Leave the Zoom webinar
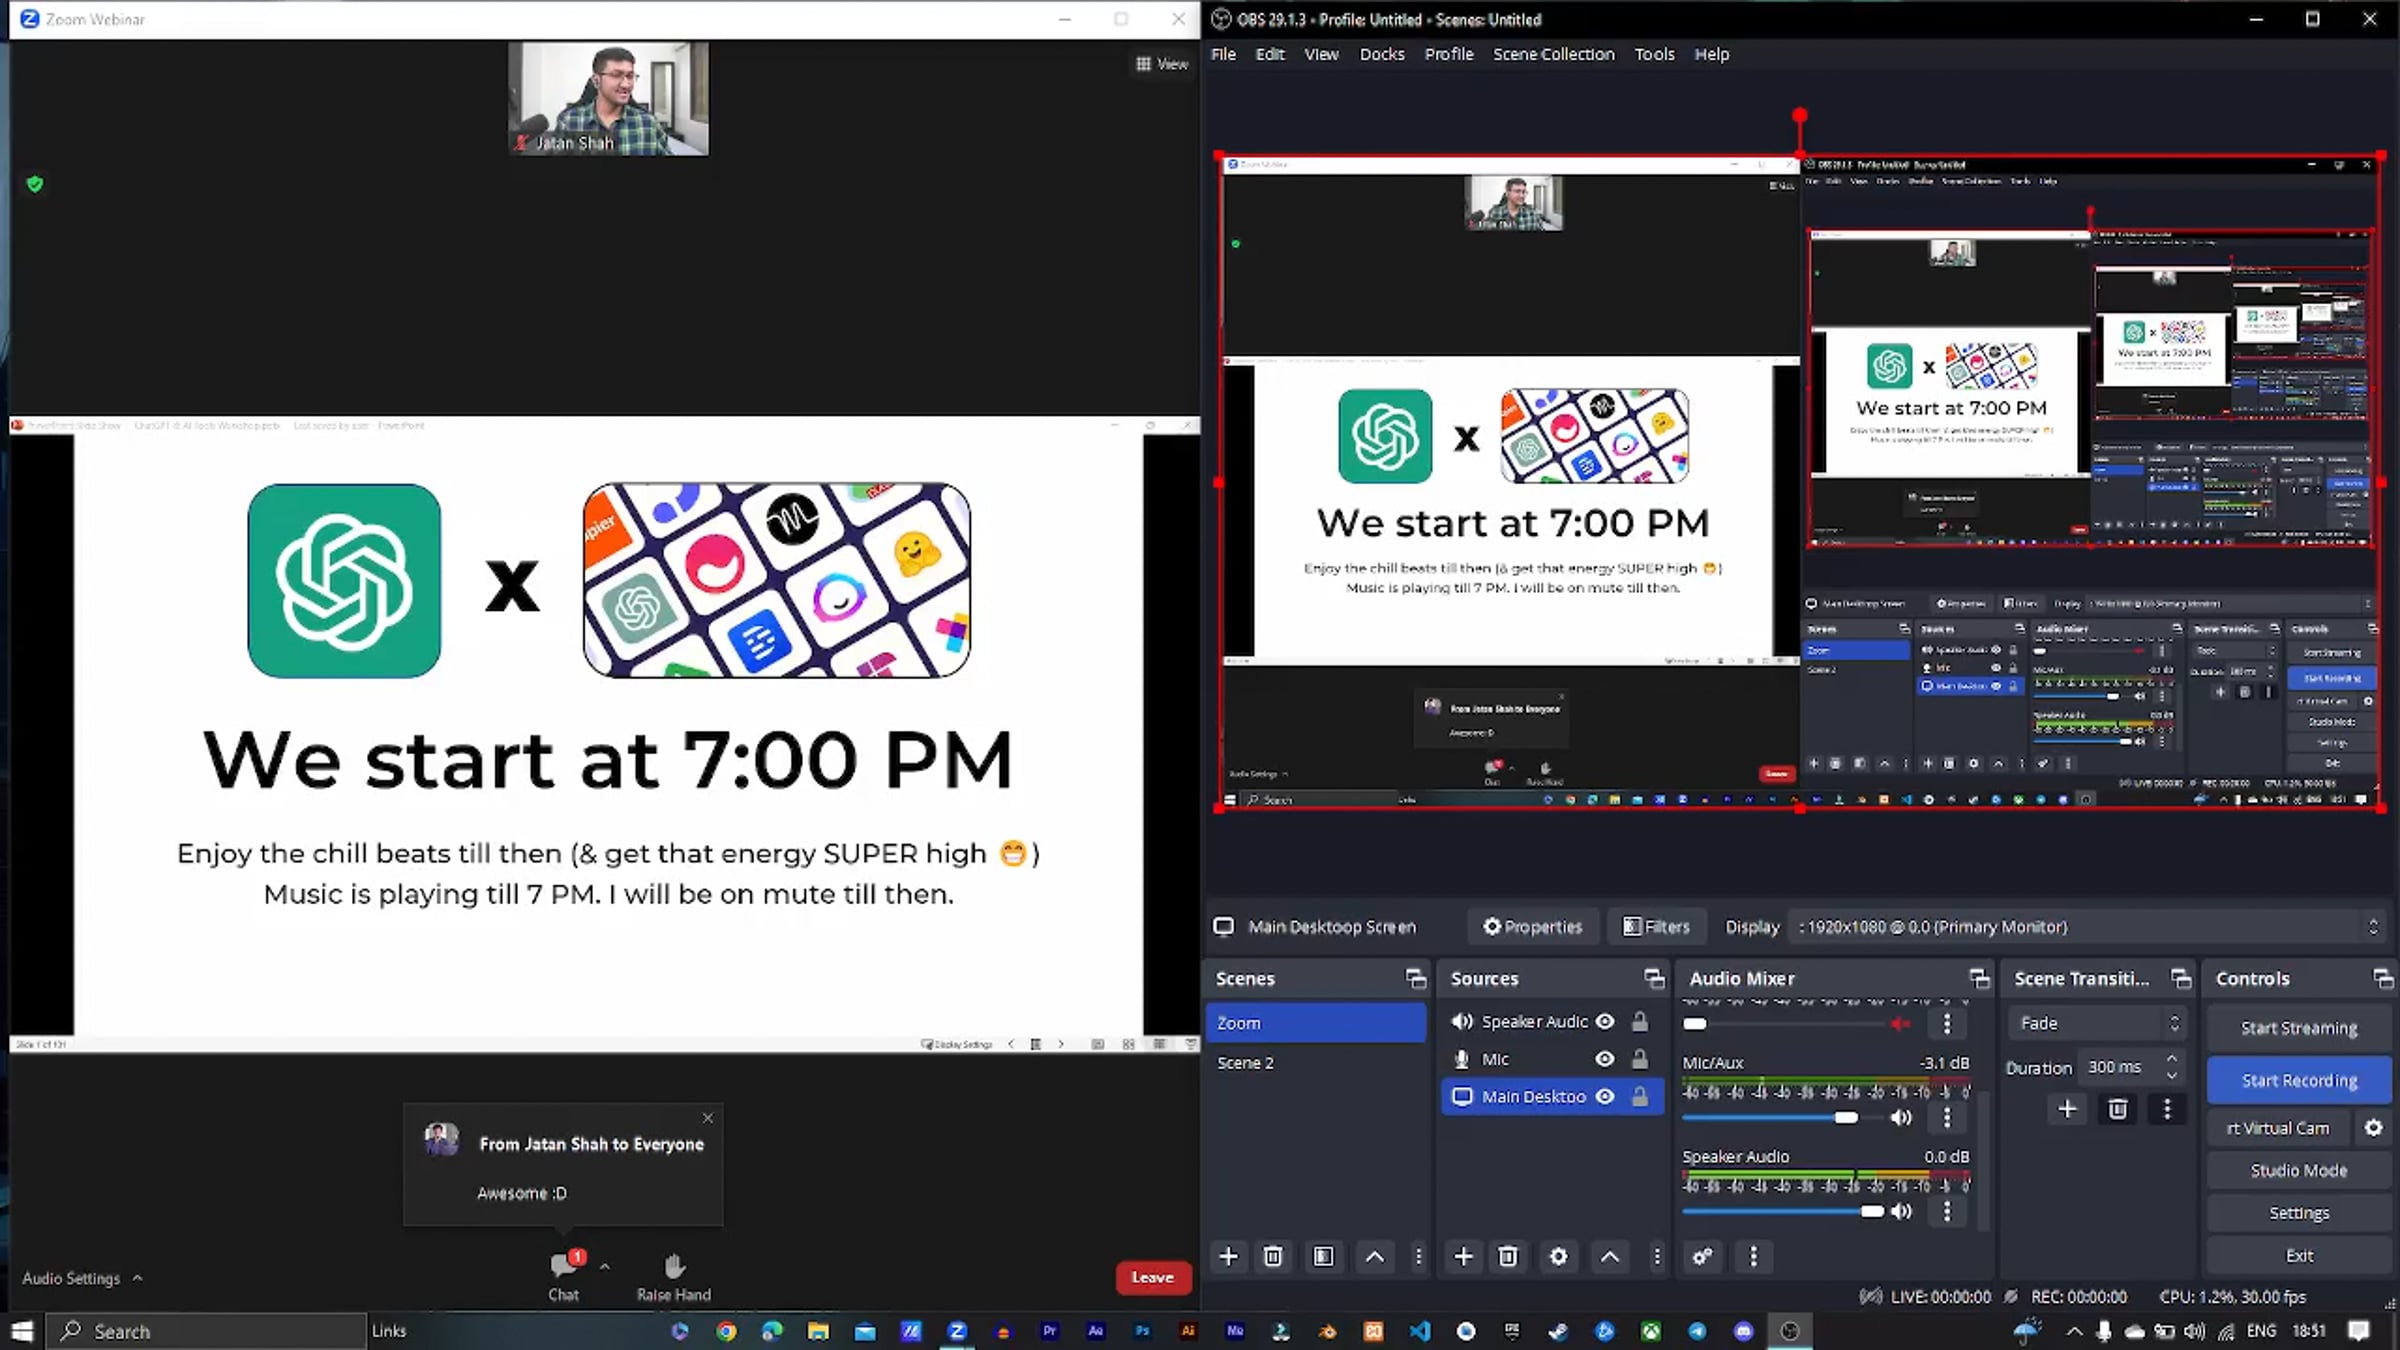Viewport: 2400px width, 1350px height. 1152,1277
